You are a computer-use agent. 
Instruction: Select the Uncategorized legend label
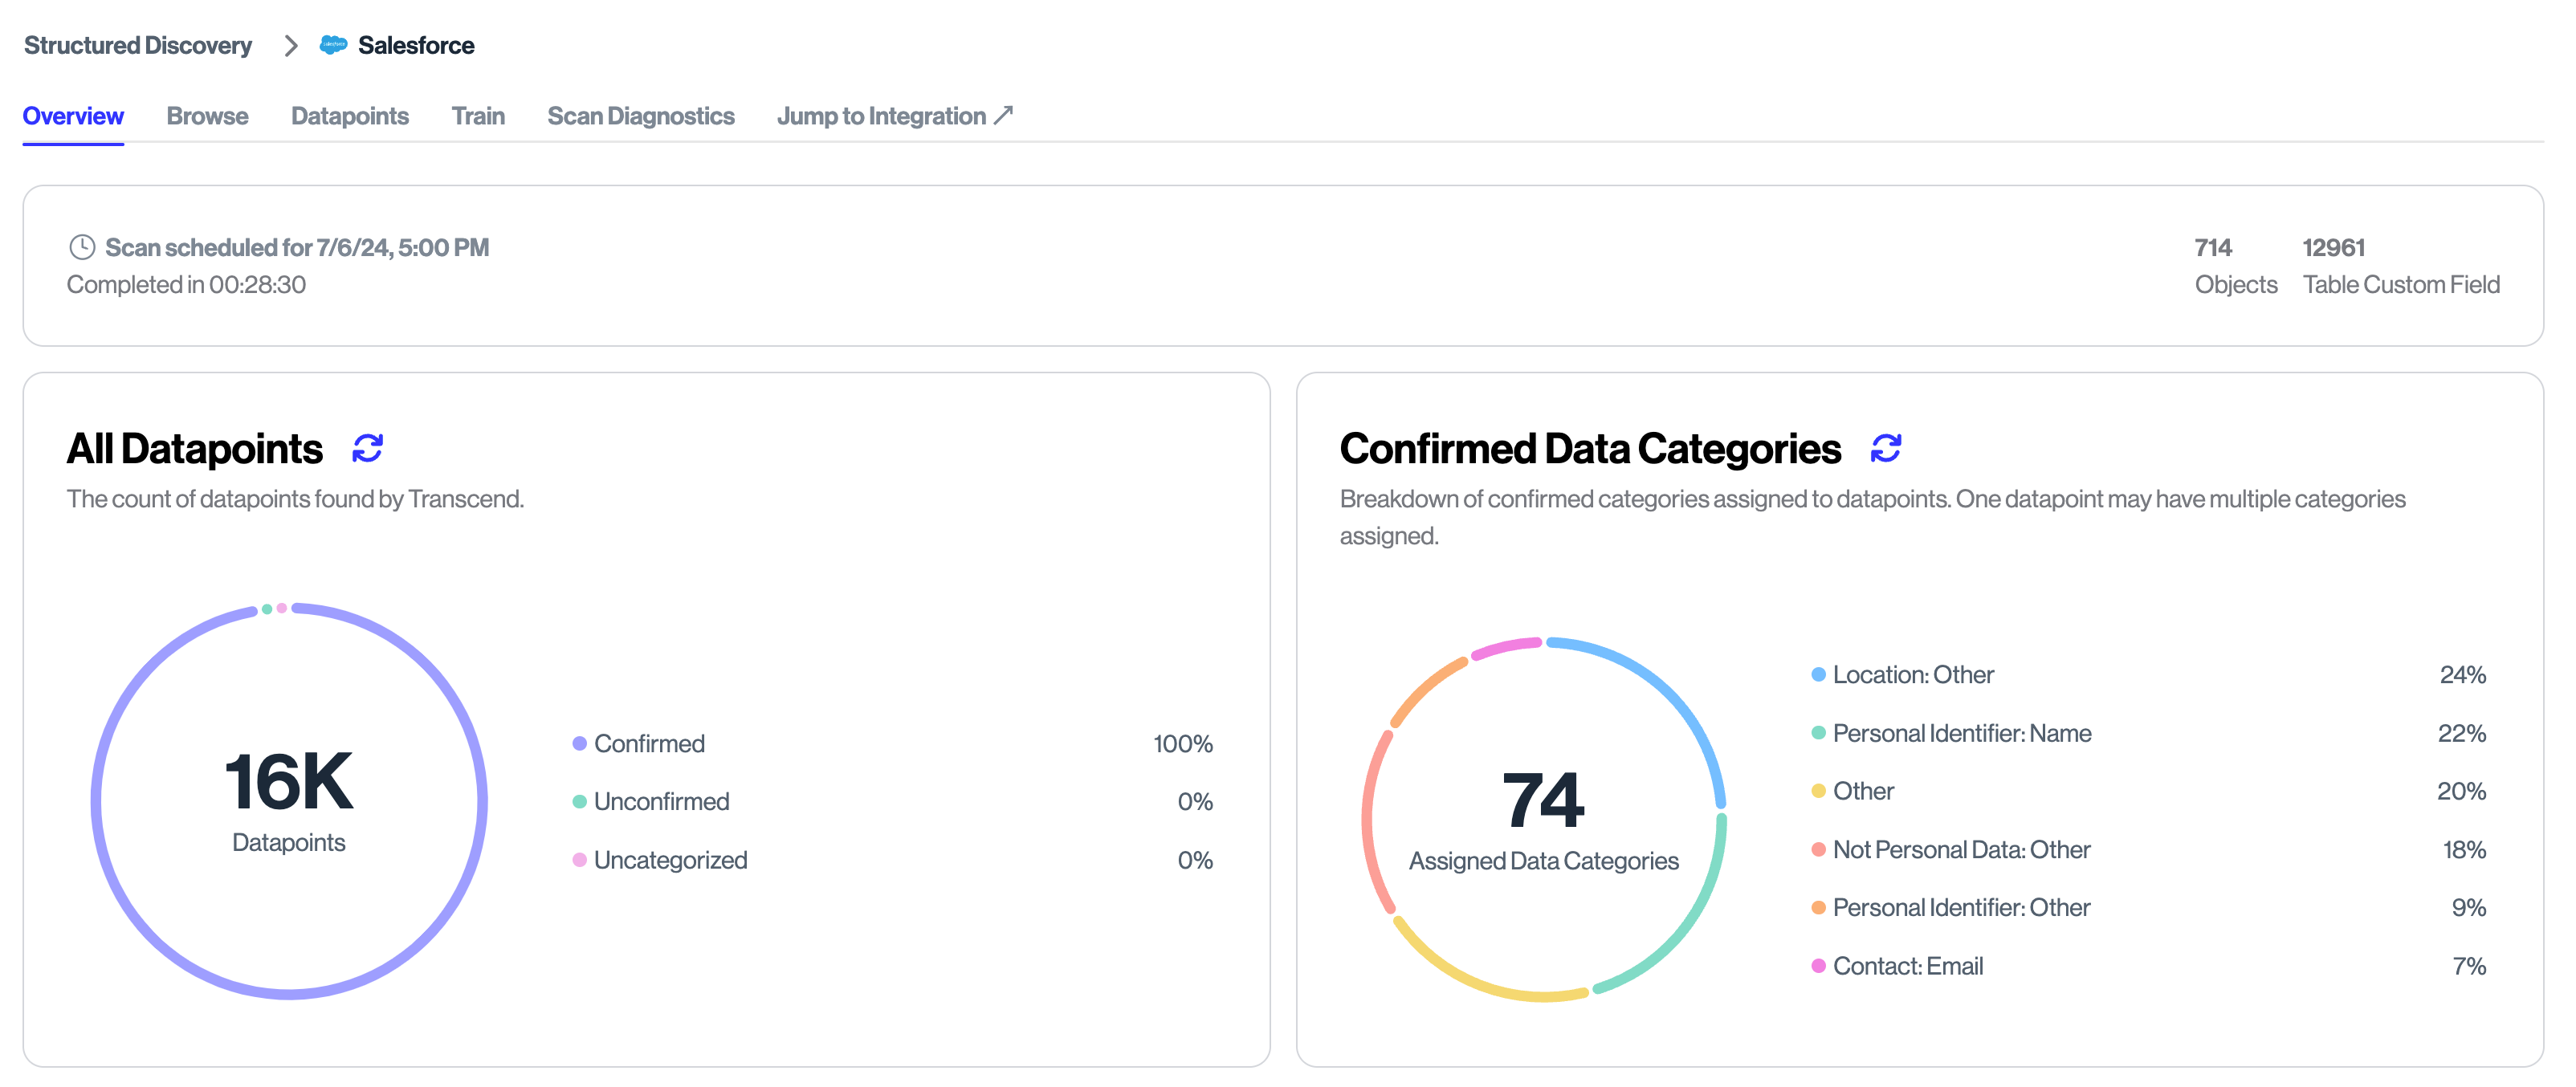point(670,860)
